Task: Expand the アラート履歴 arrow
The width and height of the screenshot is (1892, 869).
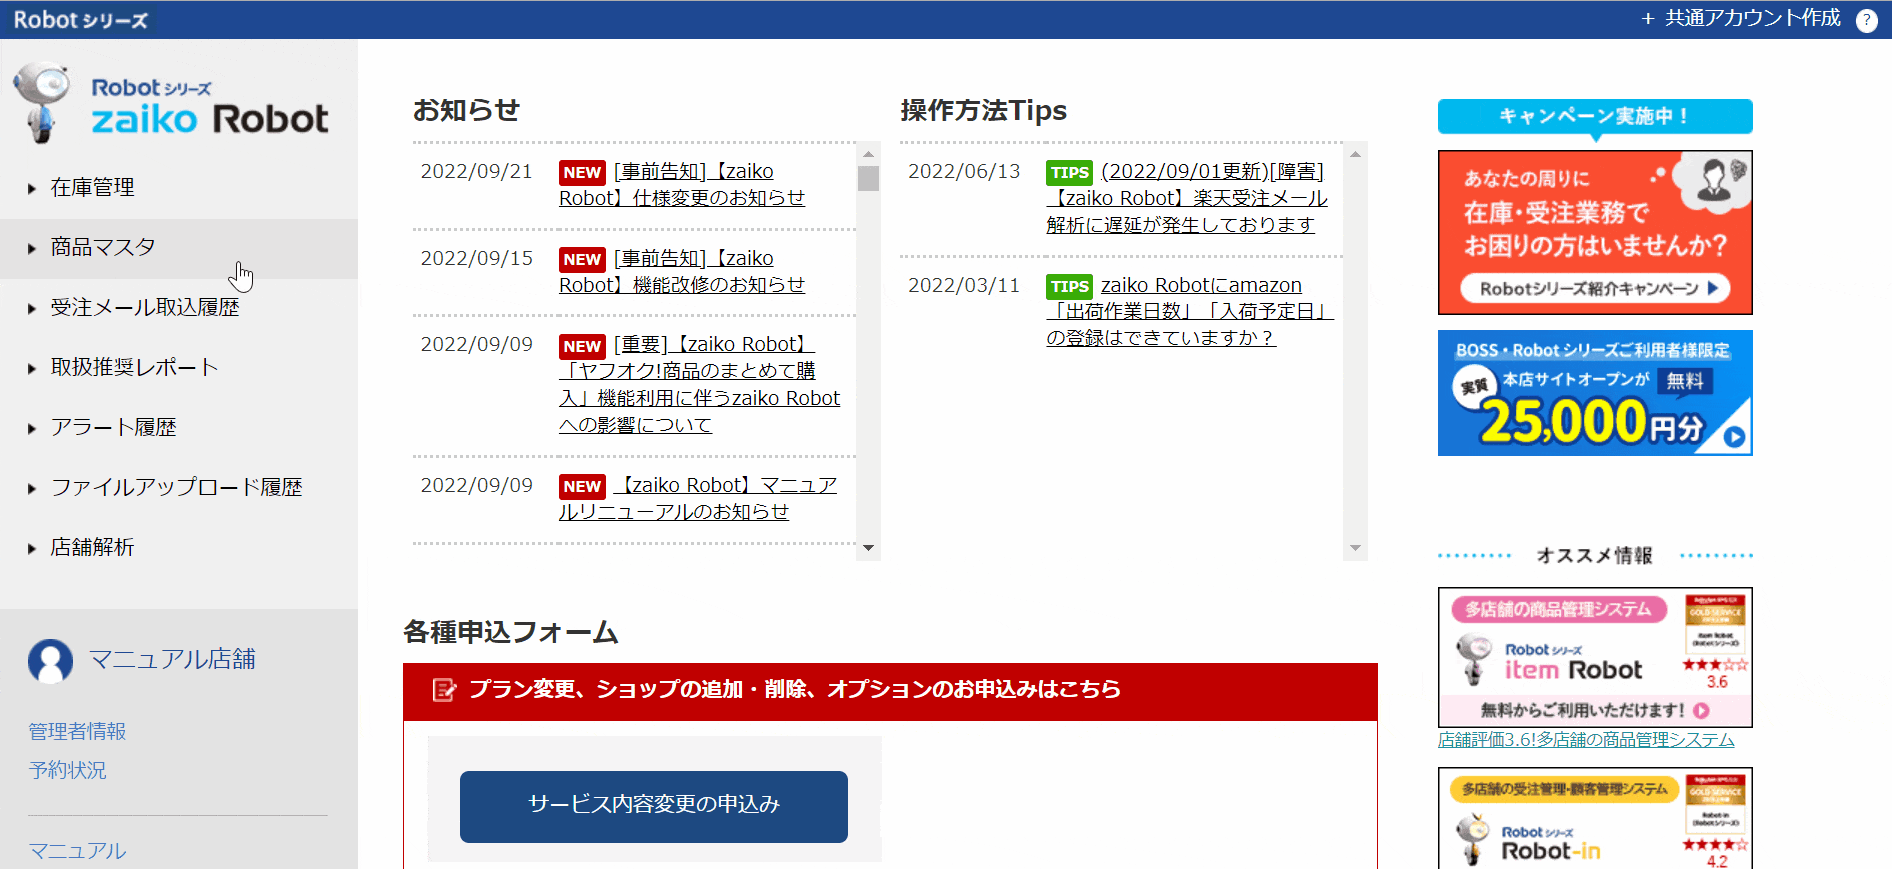Action: coord(32,428)
